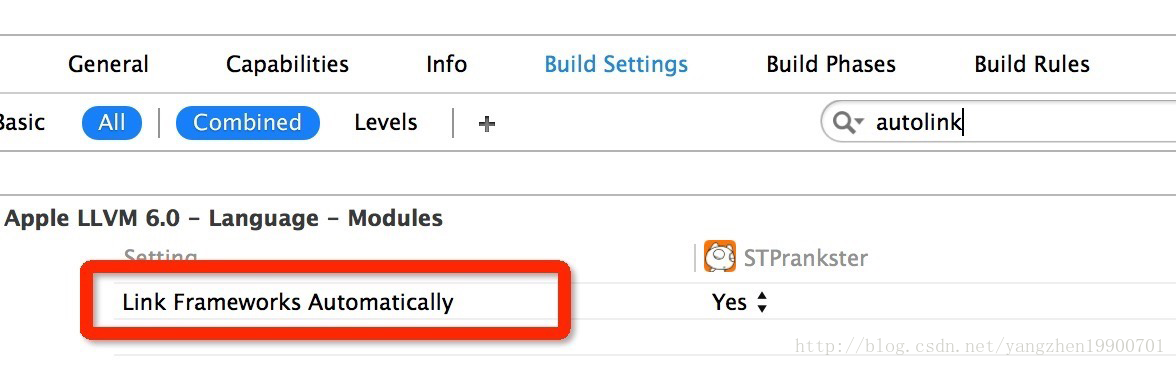Switch to the Capabilities tab

(x=287, y=64)
